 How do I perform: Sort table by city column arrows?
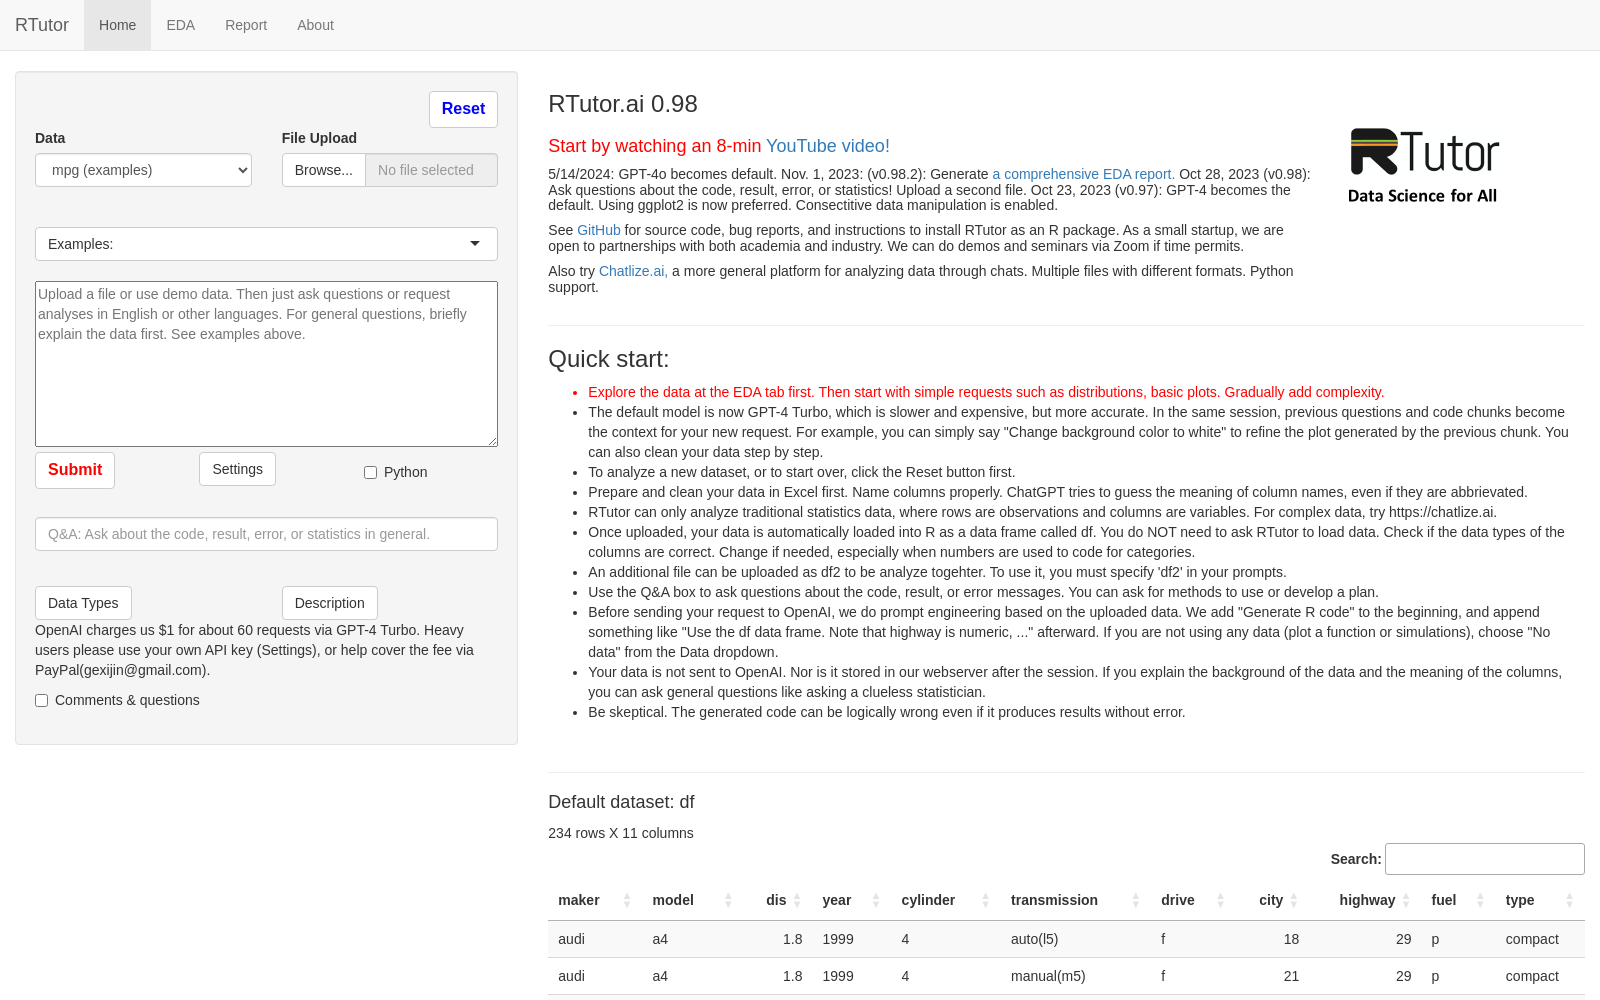tap(1293, 900)
